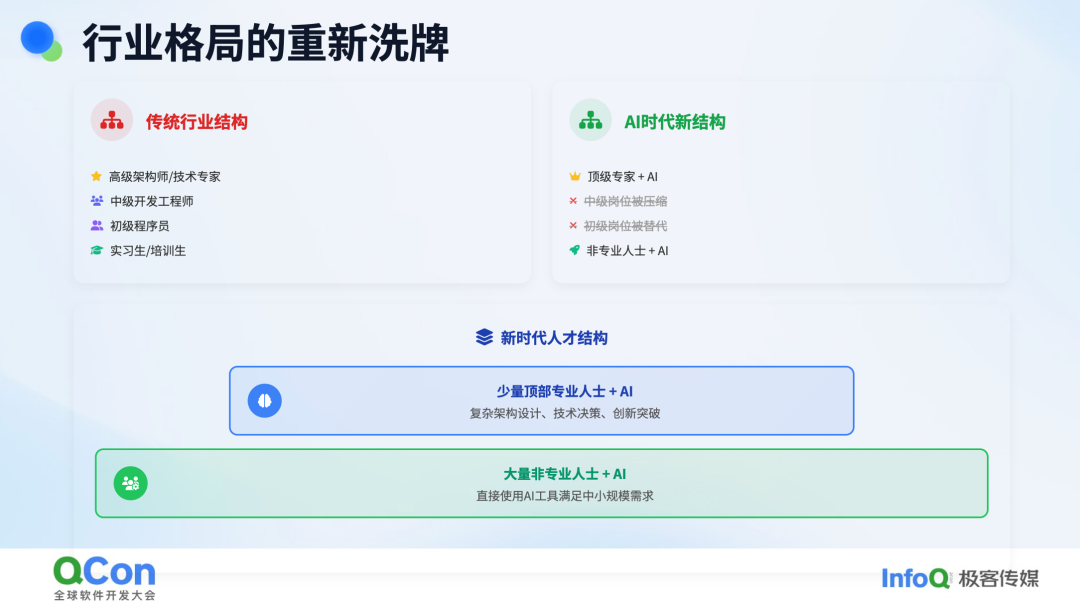Image resolution: width=1080 pixels, height=607 pixels.
Task: Click the crown icon before 顶级专家 + AI
Action: coord(575,176)
